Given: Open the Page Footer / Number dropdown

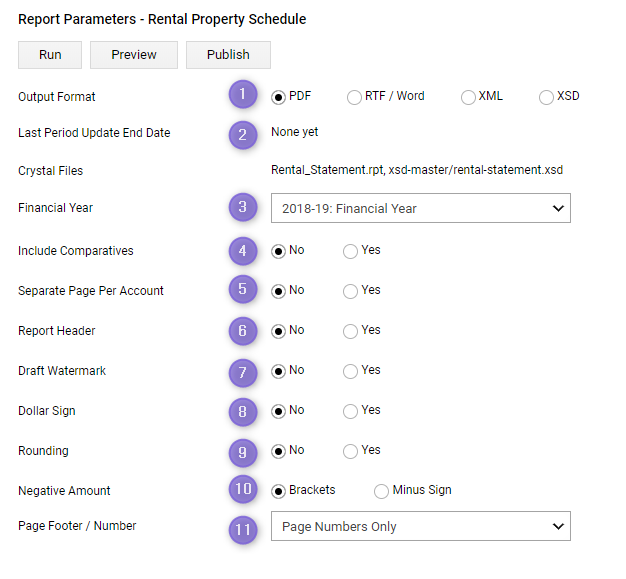Looking at the screenshot, I should point(421,526).
